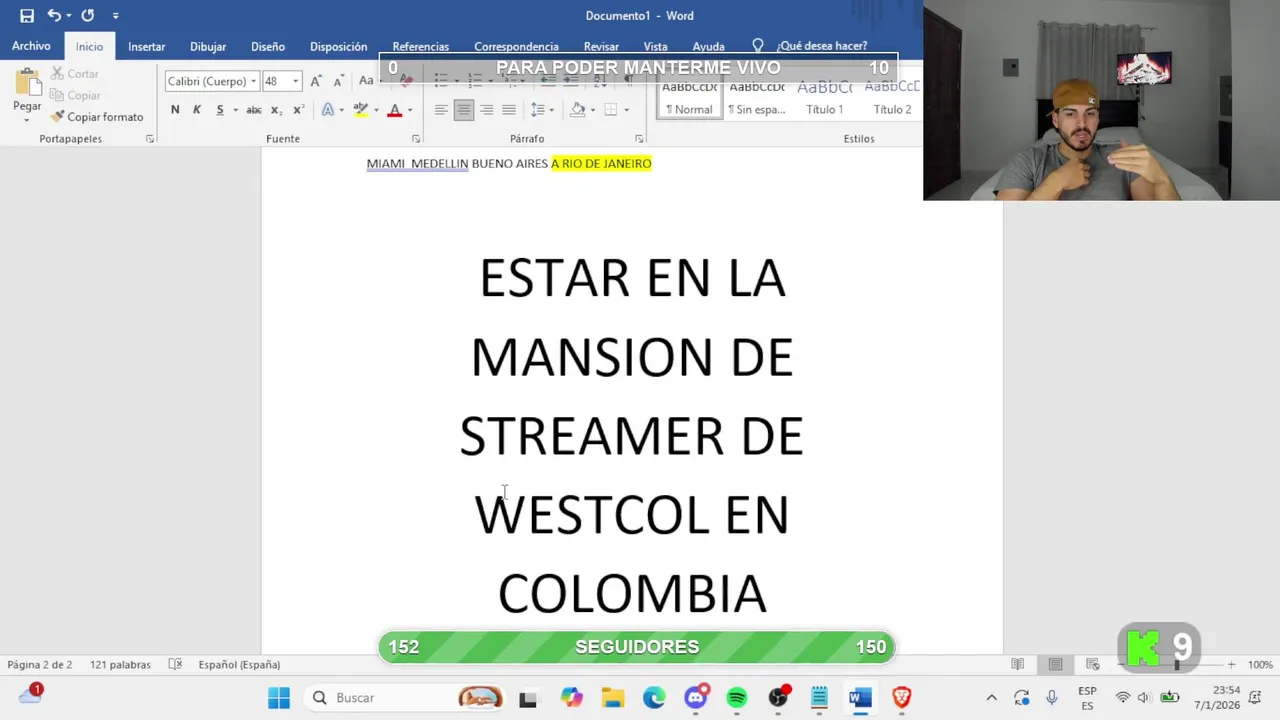This screenshot has height=720, width=1280.
Task: Click the Redo/Repeat arrow icon
Action: tap(88, 16)
